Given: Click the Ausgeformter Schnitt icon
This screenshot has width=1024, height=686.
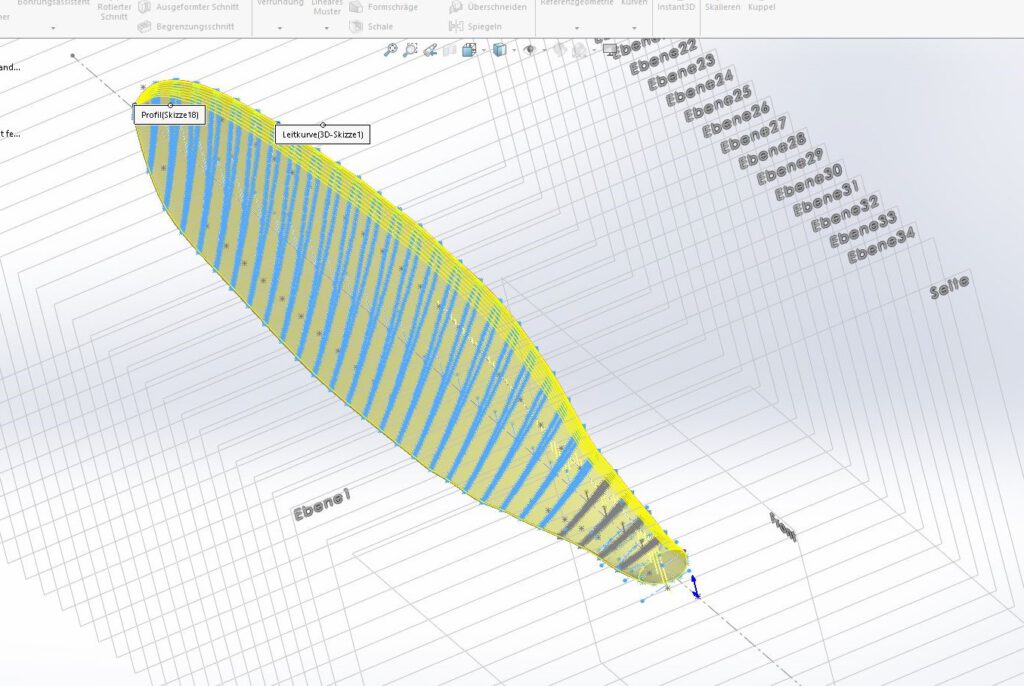Looking at the screenshot, I should [145, 7].
